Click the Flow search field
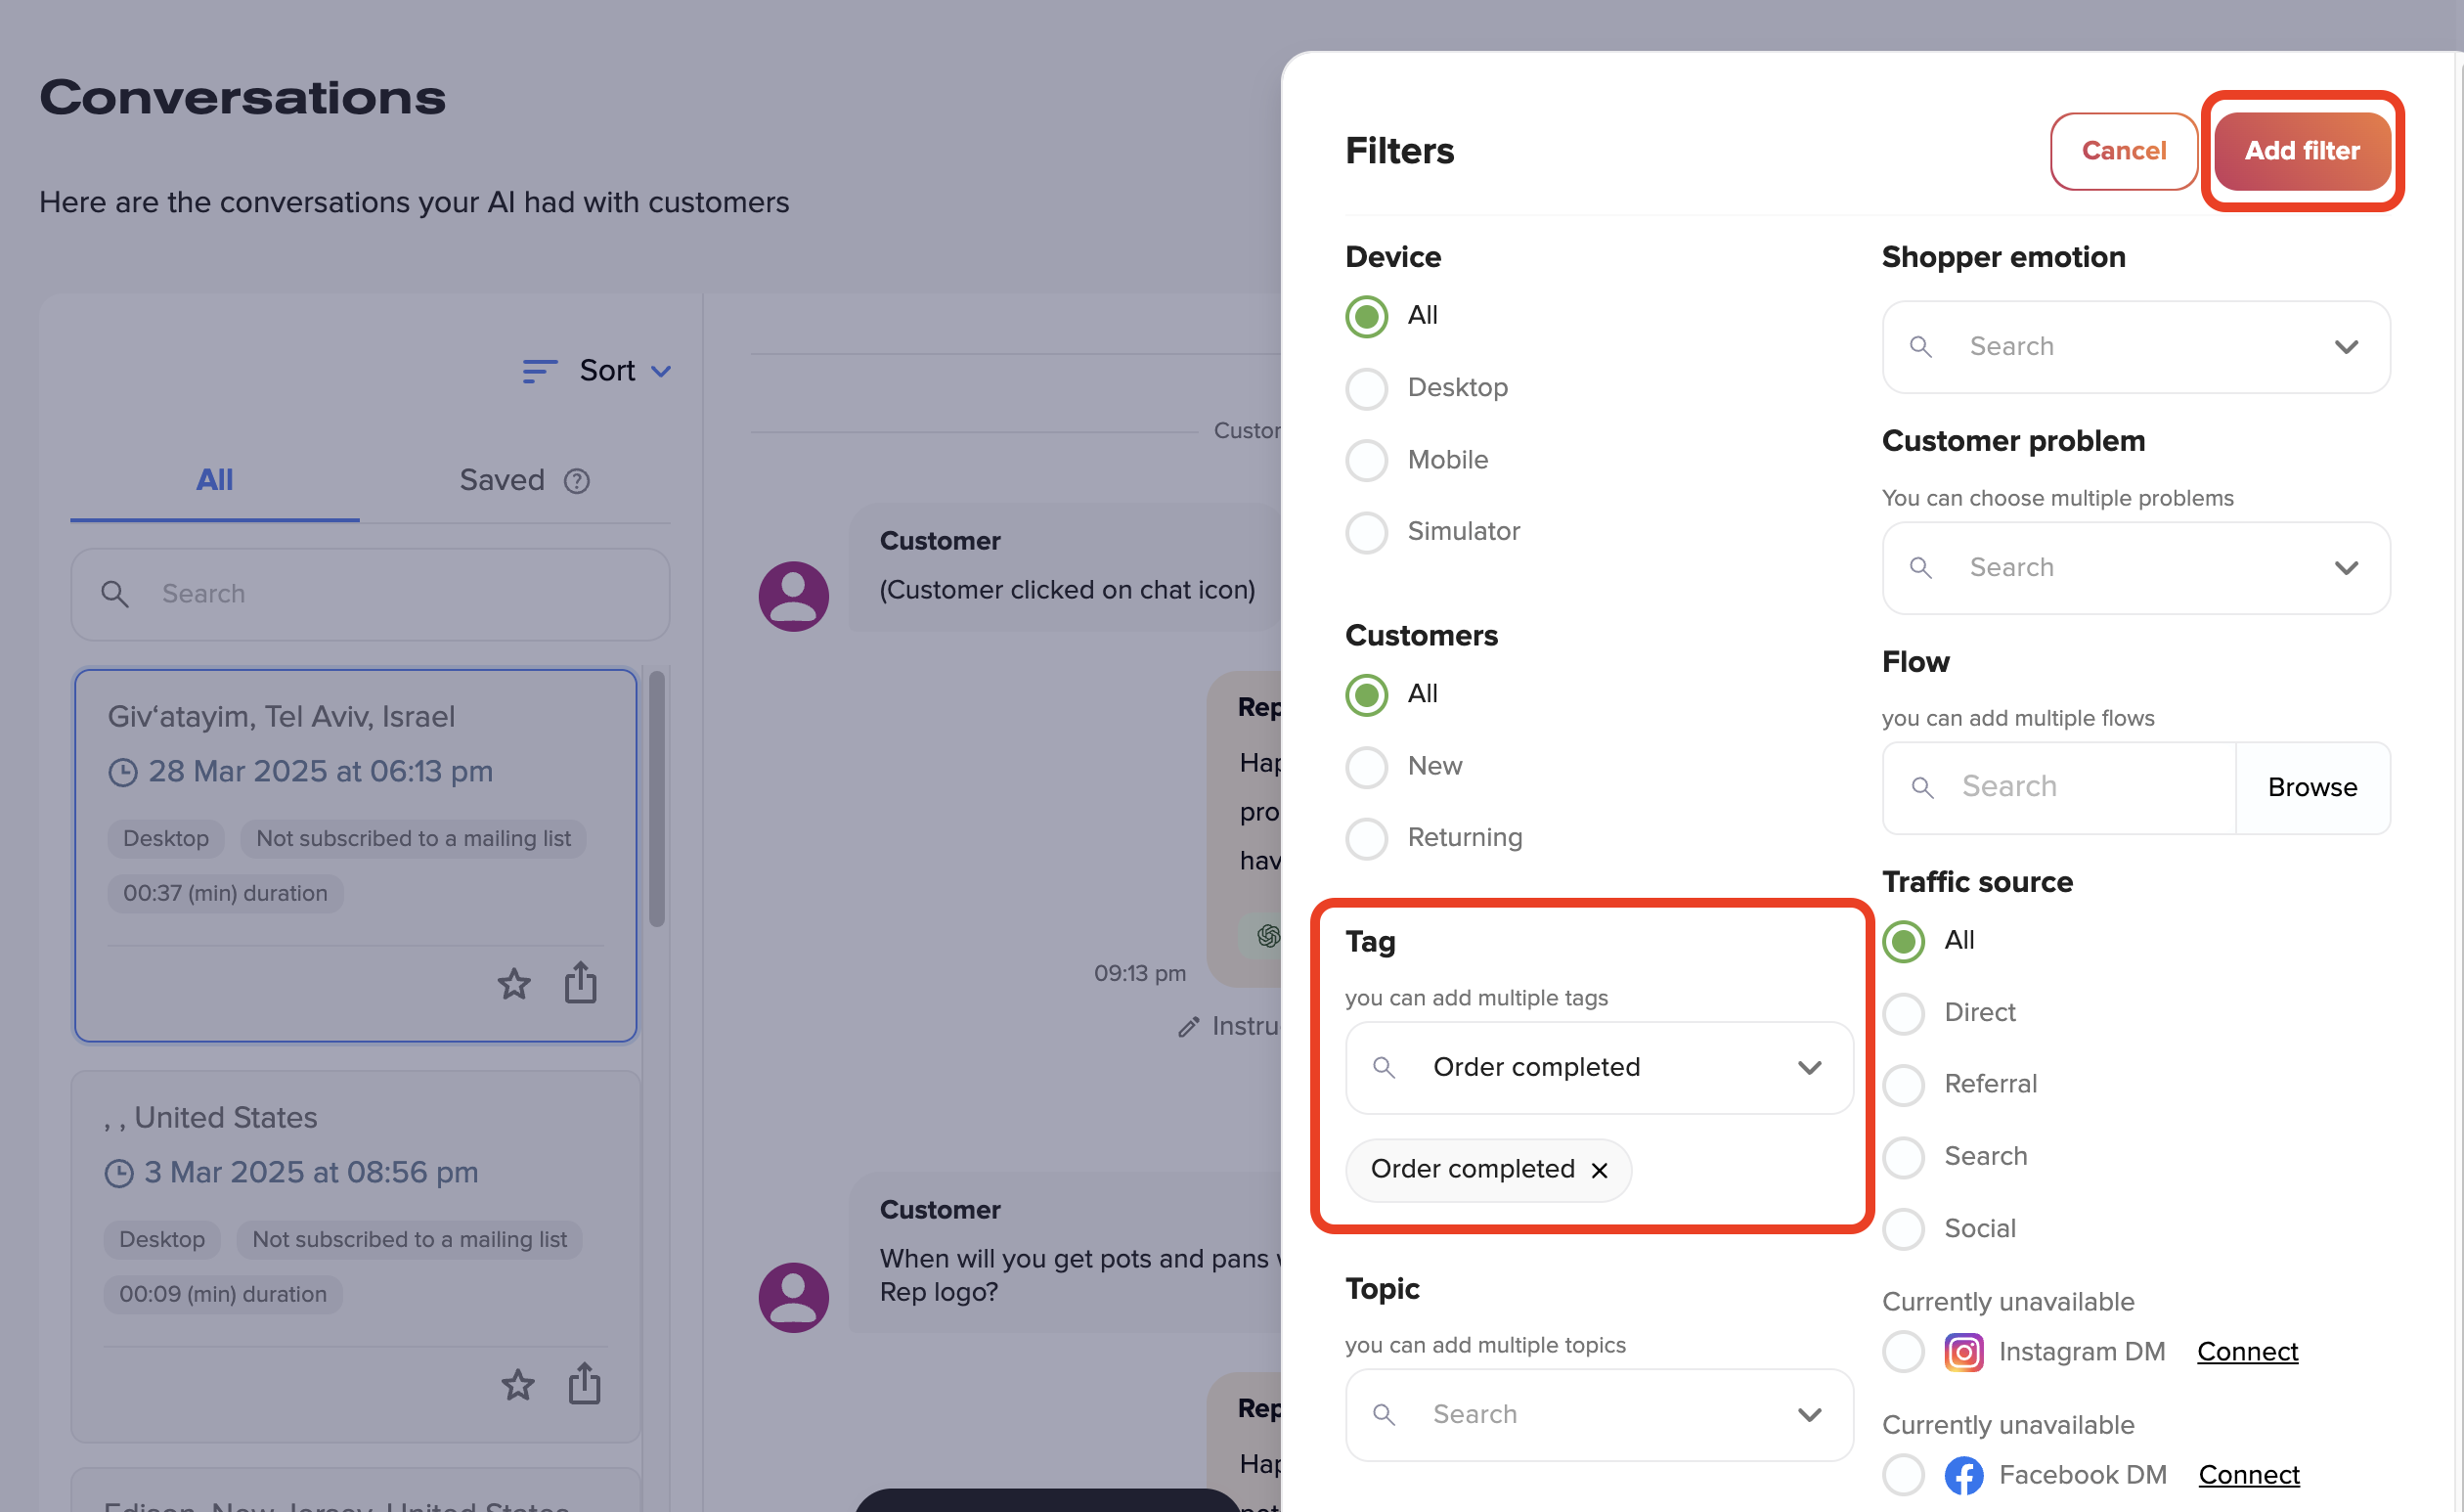 pyautogui.click(x=2059, y=787)
